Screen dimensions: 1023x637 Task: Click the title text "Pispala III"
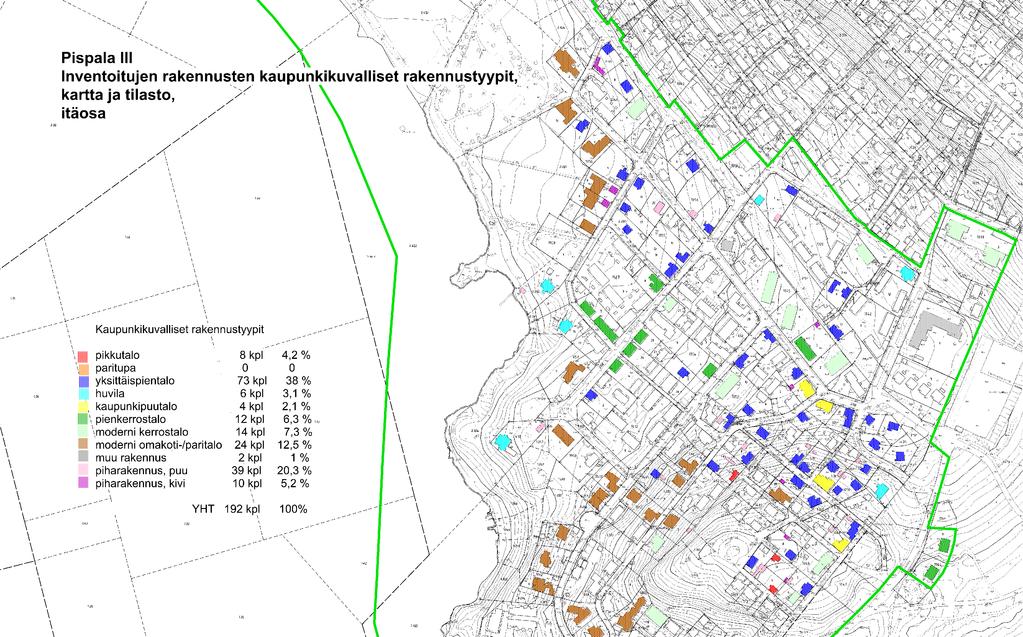click(97, 57)
